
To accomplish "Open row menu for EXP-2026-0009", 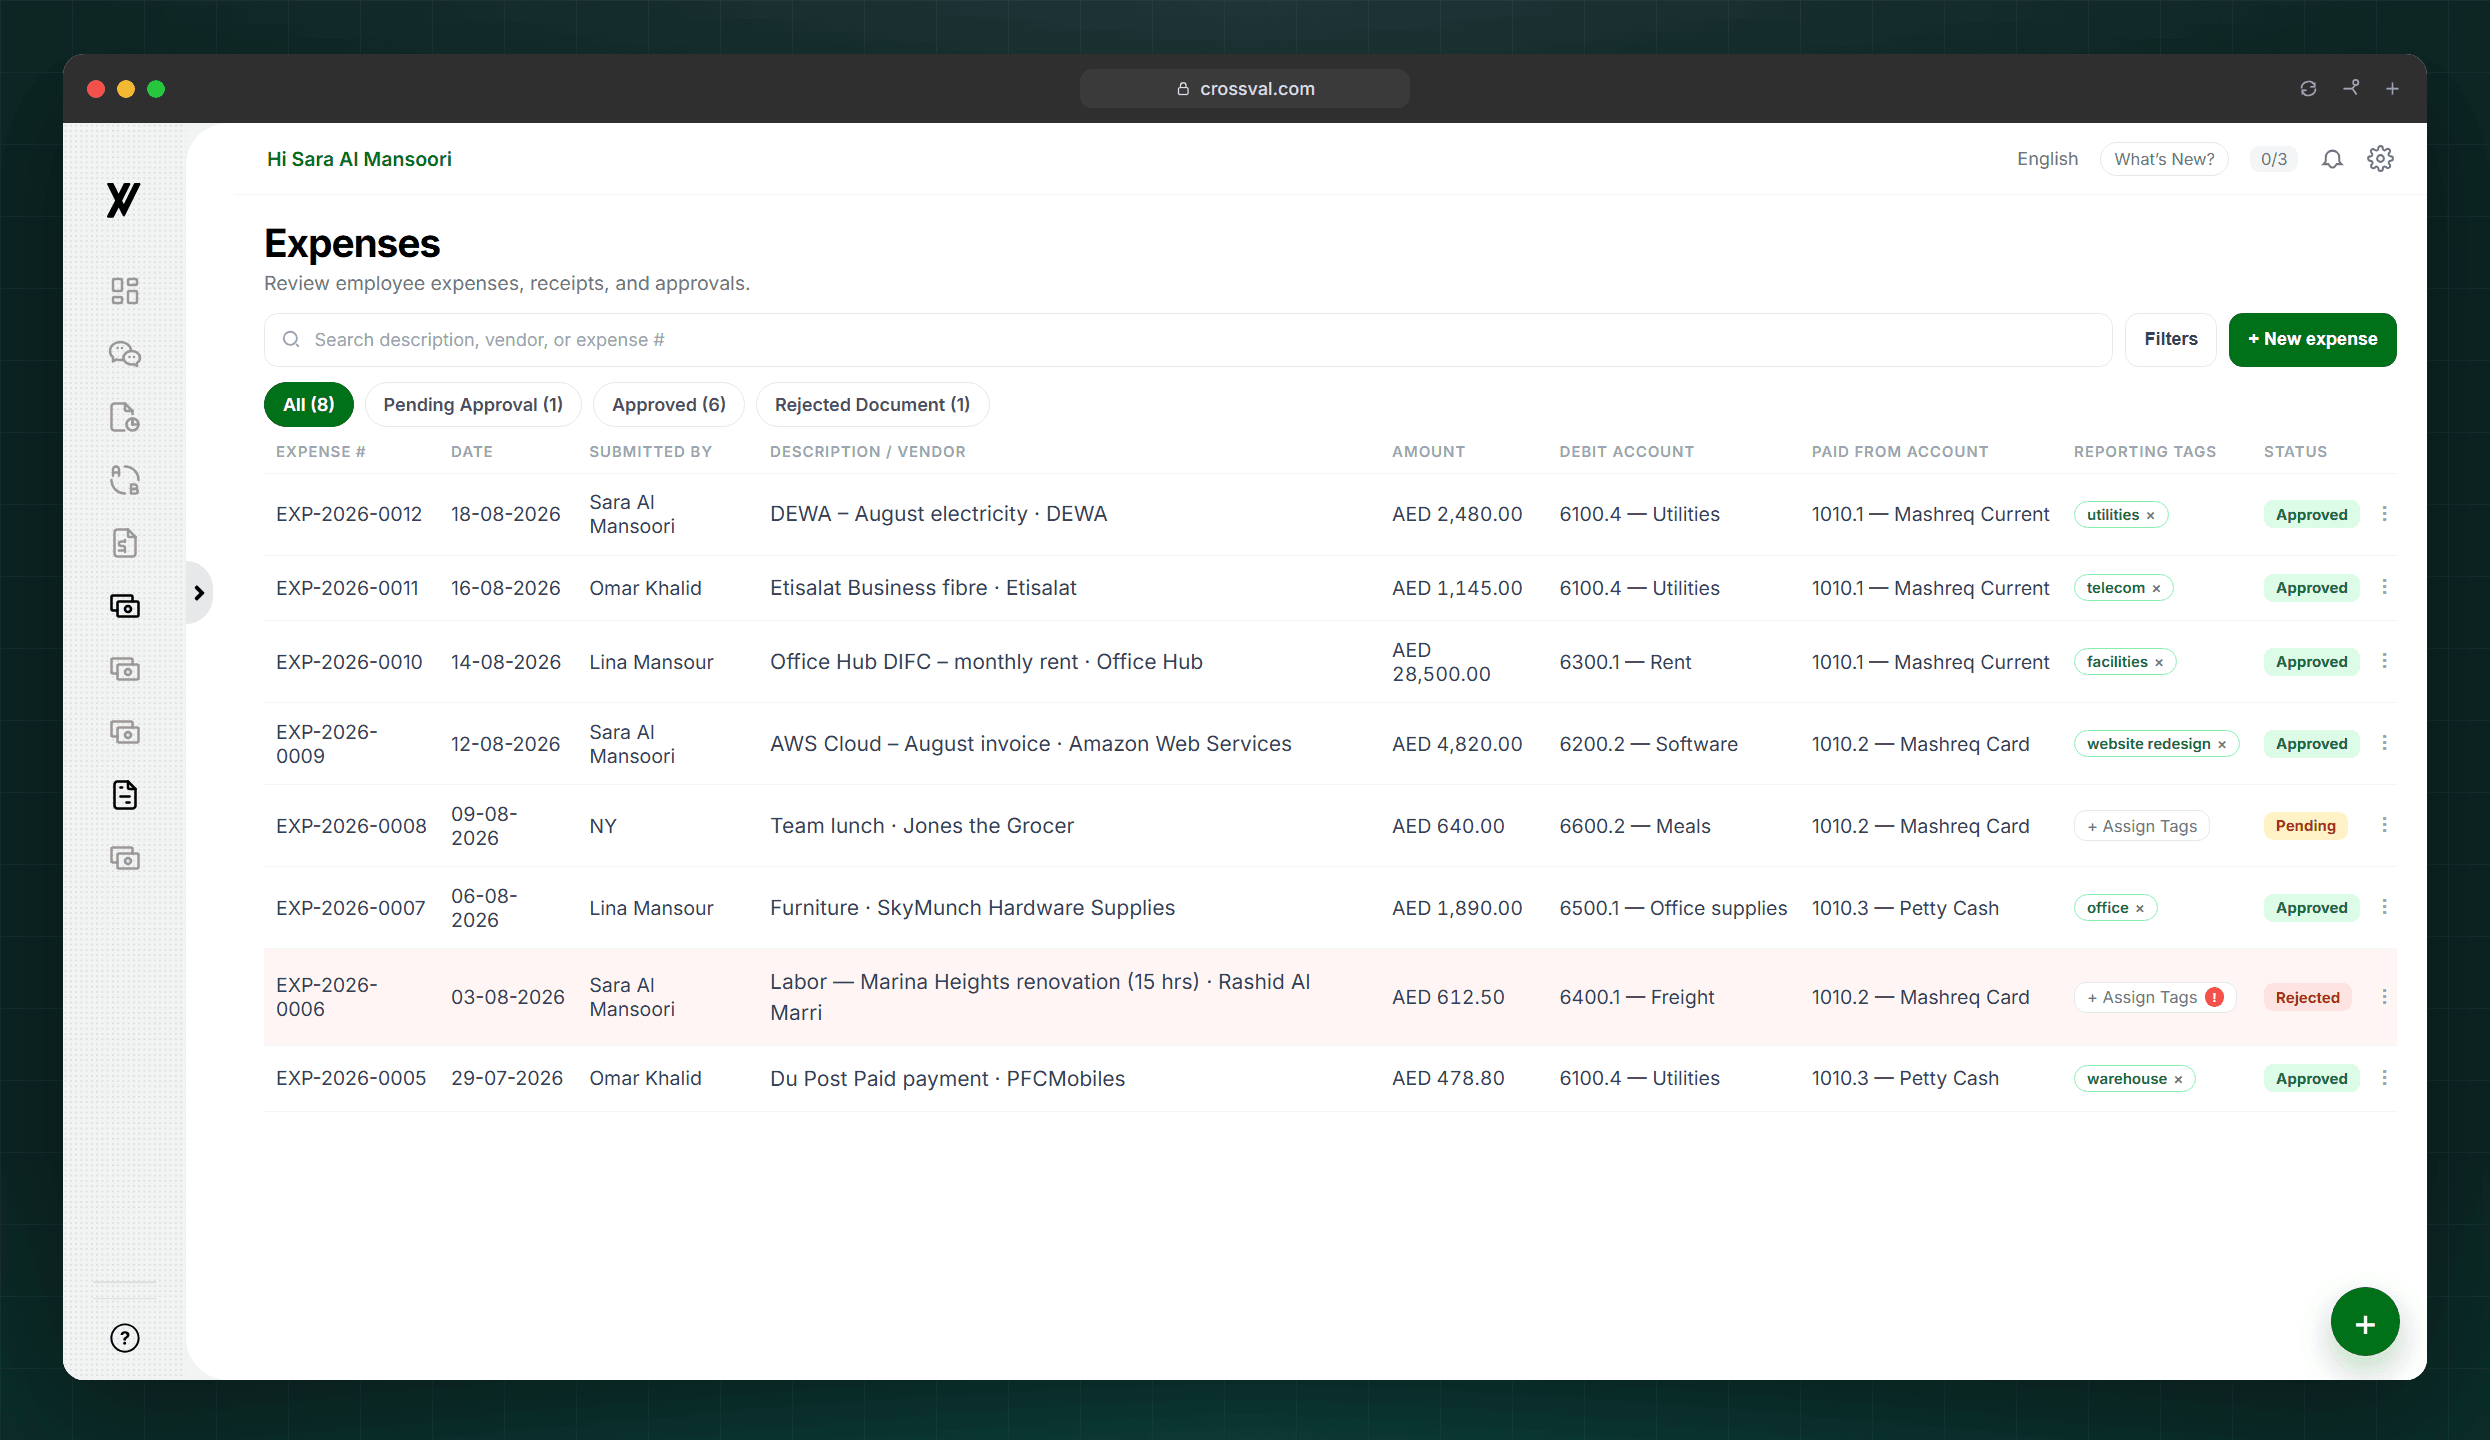I will [2385, 744].
